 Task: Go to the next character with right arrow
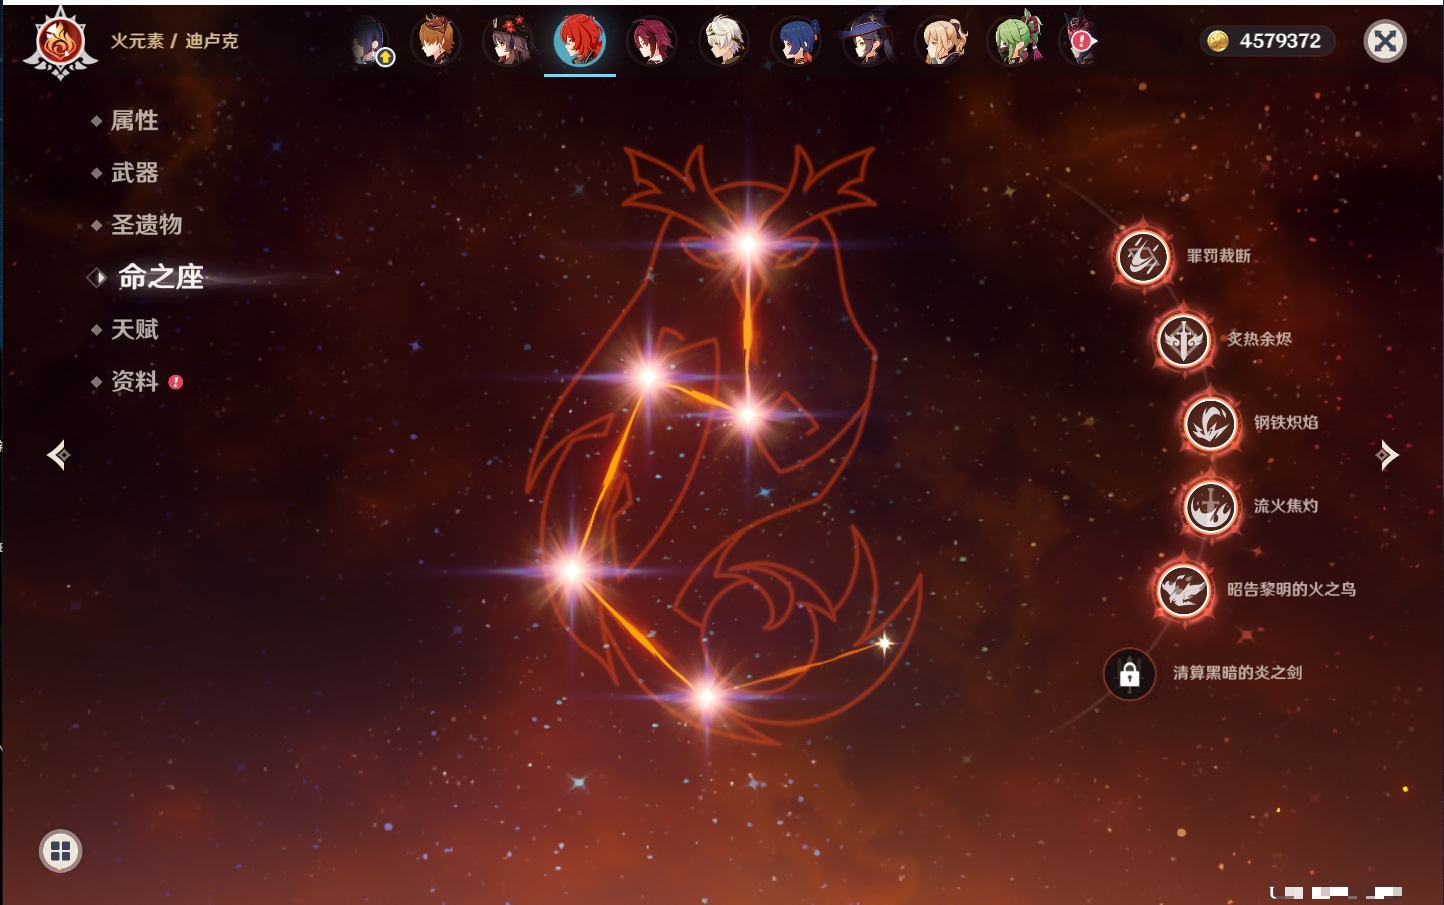tap(1386, 455)
